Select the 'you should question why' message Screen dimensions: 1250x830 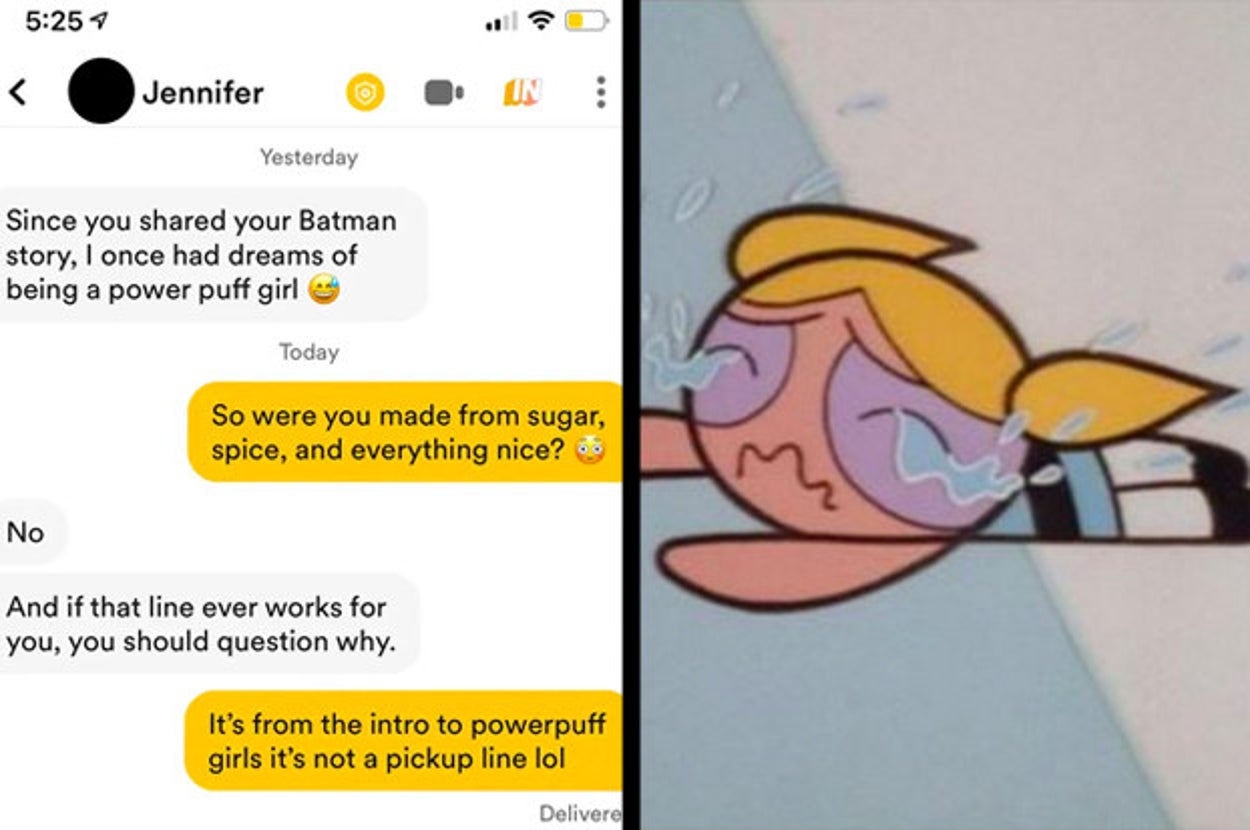coord(207,623)
